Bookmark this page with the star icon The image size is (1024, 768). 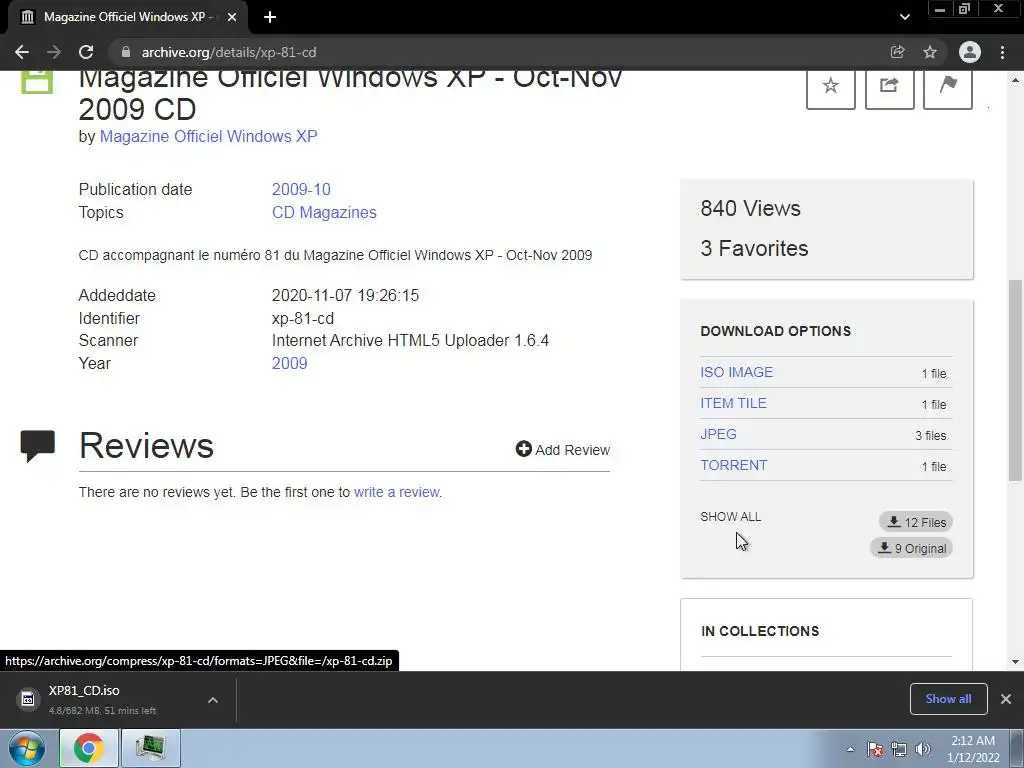(930, 52)
